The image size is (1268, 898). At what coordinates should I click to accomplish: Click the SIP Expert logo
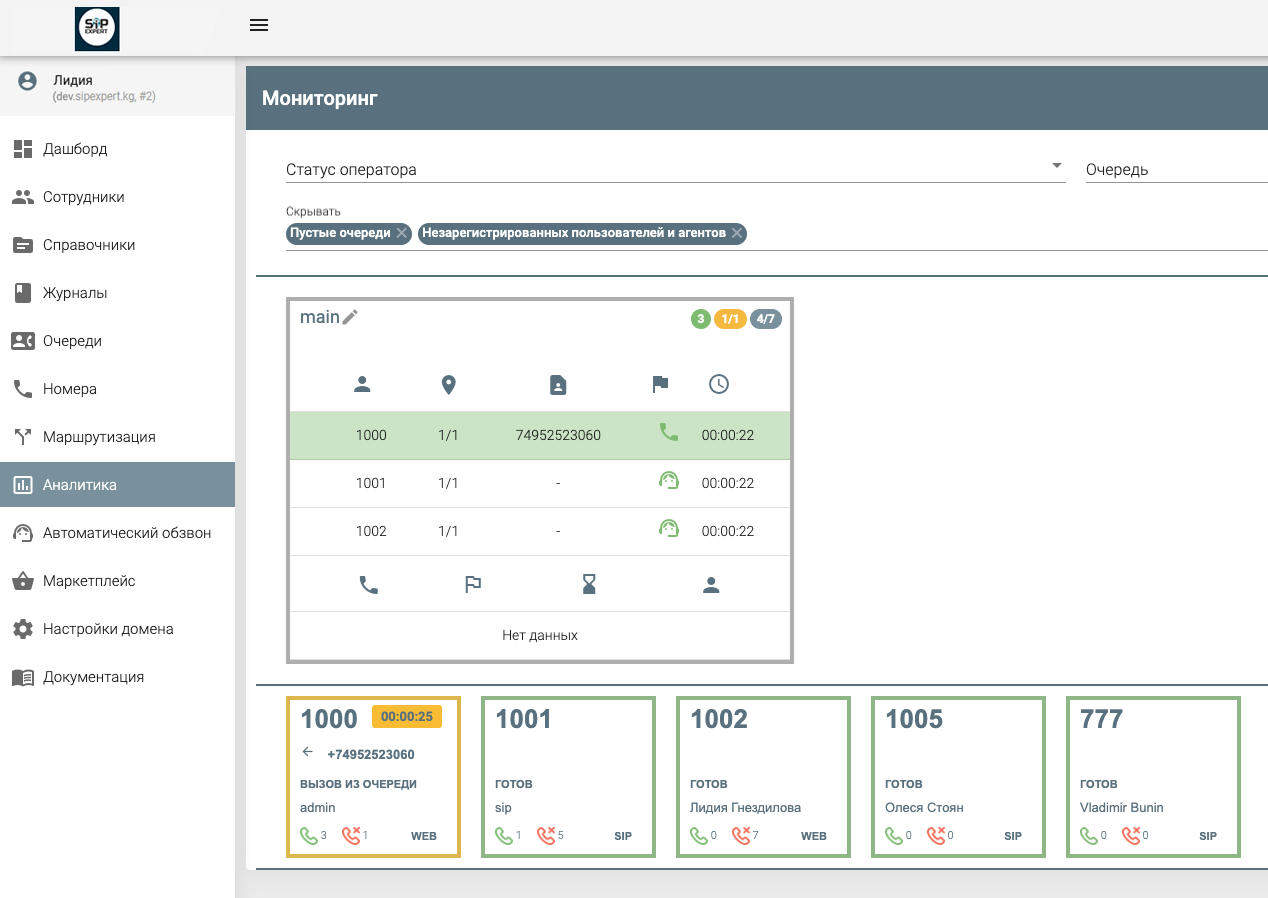click(x=97, y=29)
